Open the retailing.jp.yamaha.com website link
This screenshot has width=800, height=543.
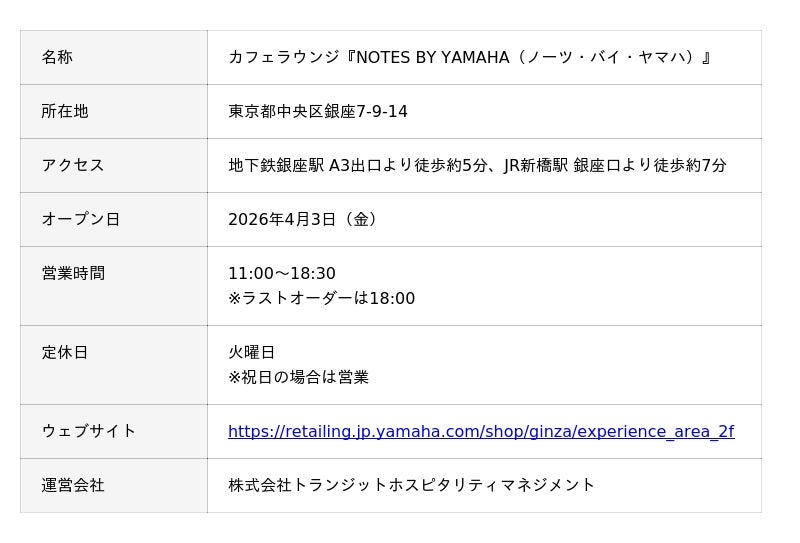point(480,432)
